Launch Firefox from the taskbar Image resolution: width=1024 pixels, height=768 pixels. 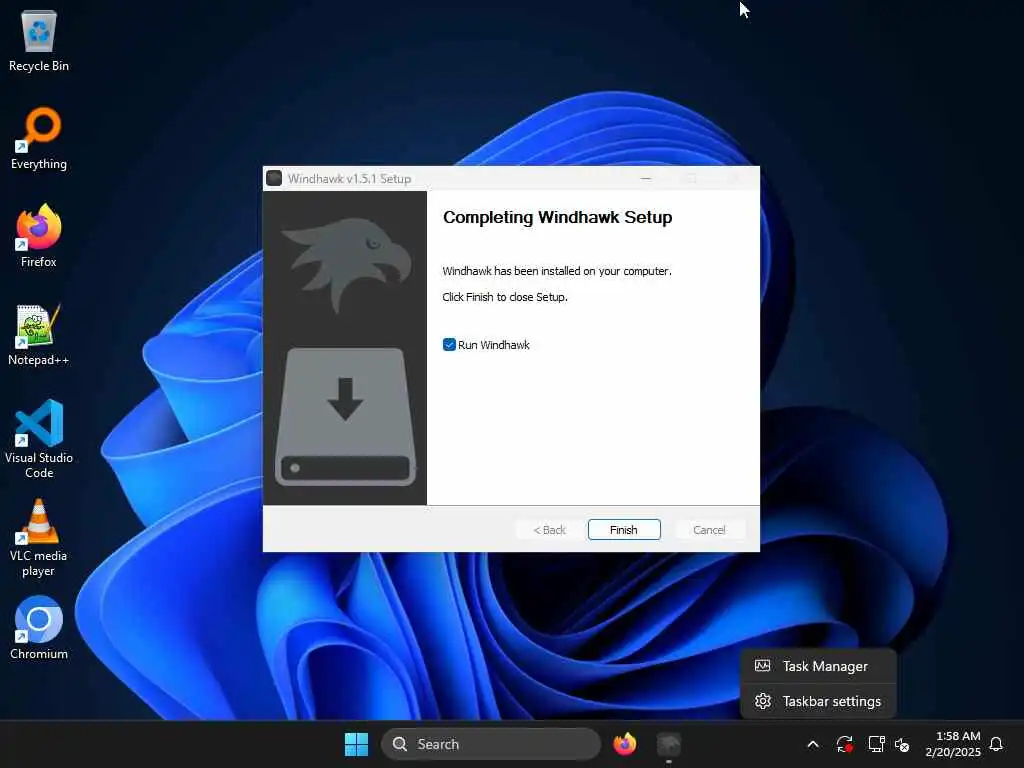click(x=625, y=744)
